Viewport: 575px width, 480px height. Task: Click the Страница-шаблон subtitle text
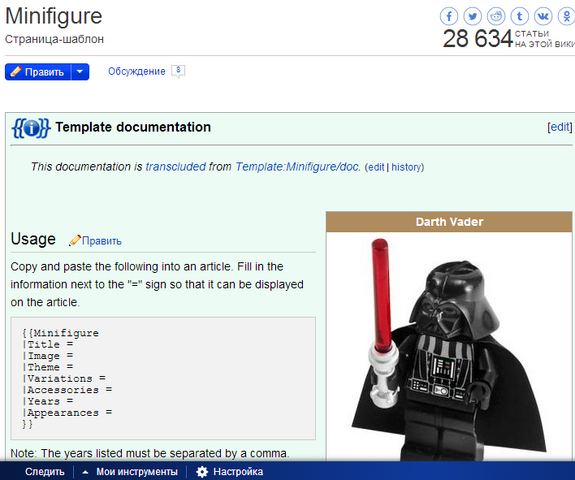(x=54, y=39)
